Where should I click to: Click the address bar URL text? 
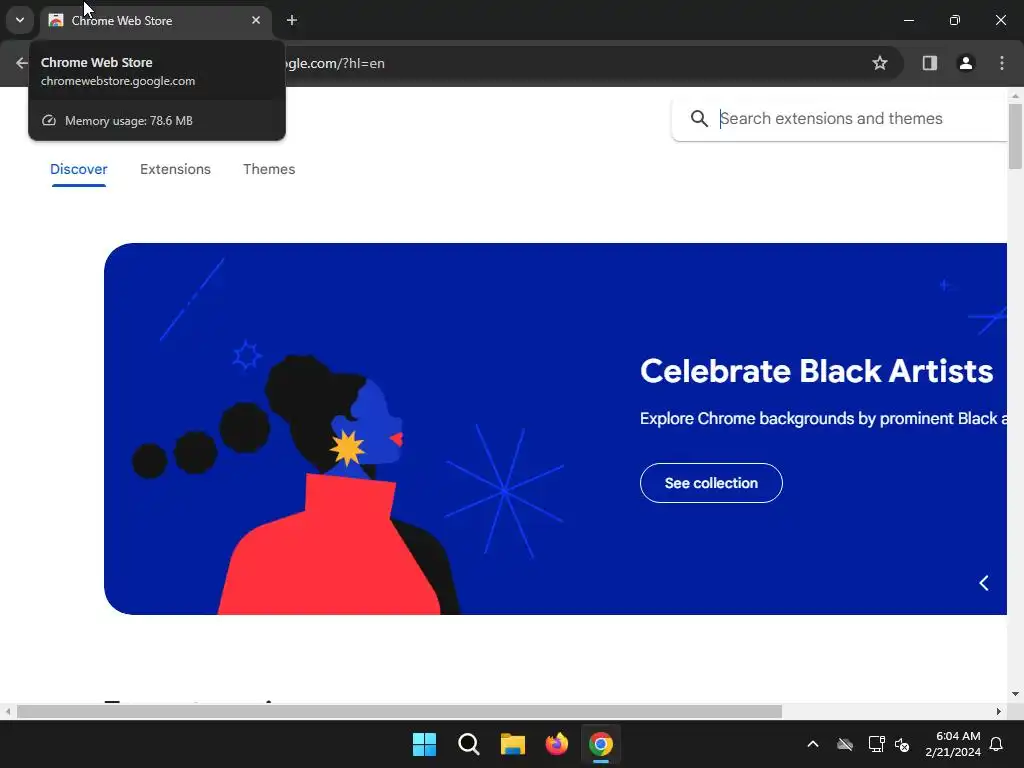tap(335, 63)
